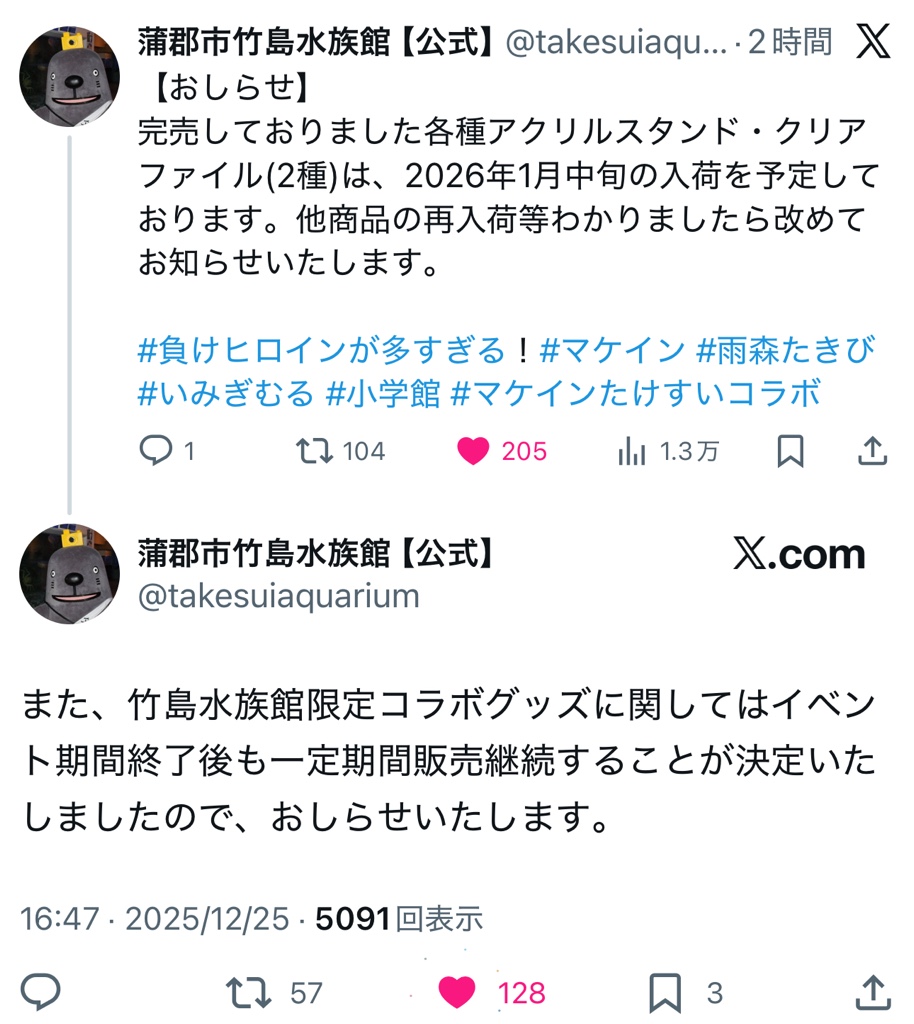
Task: Bookmark the post with 3 bookmarks
Action: point(665,992)
